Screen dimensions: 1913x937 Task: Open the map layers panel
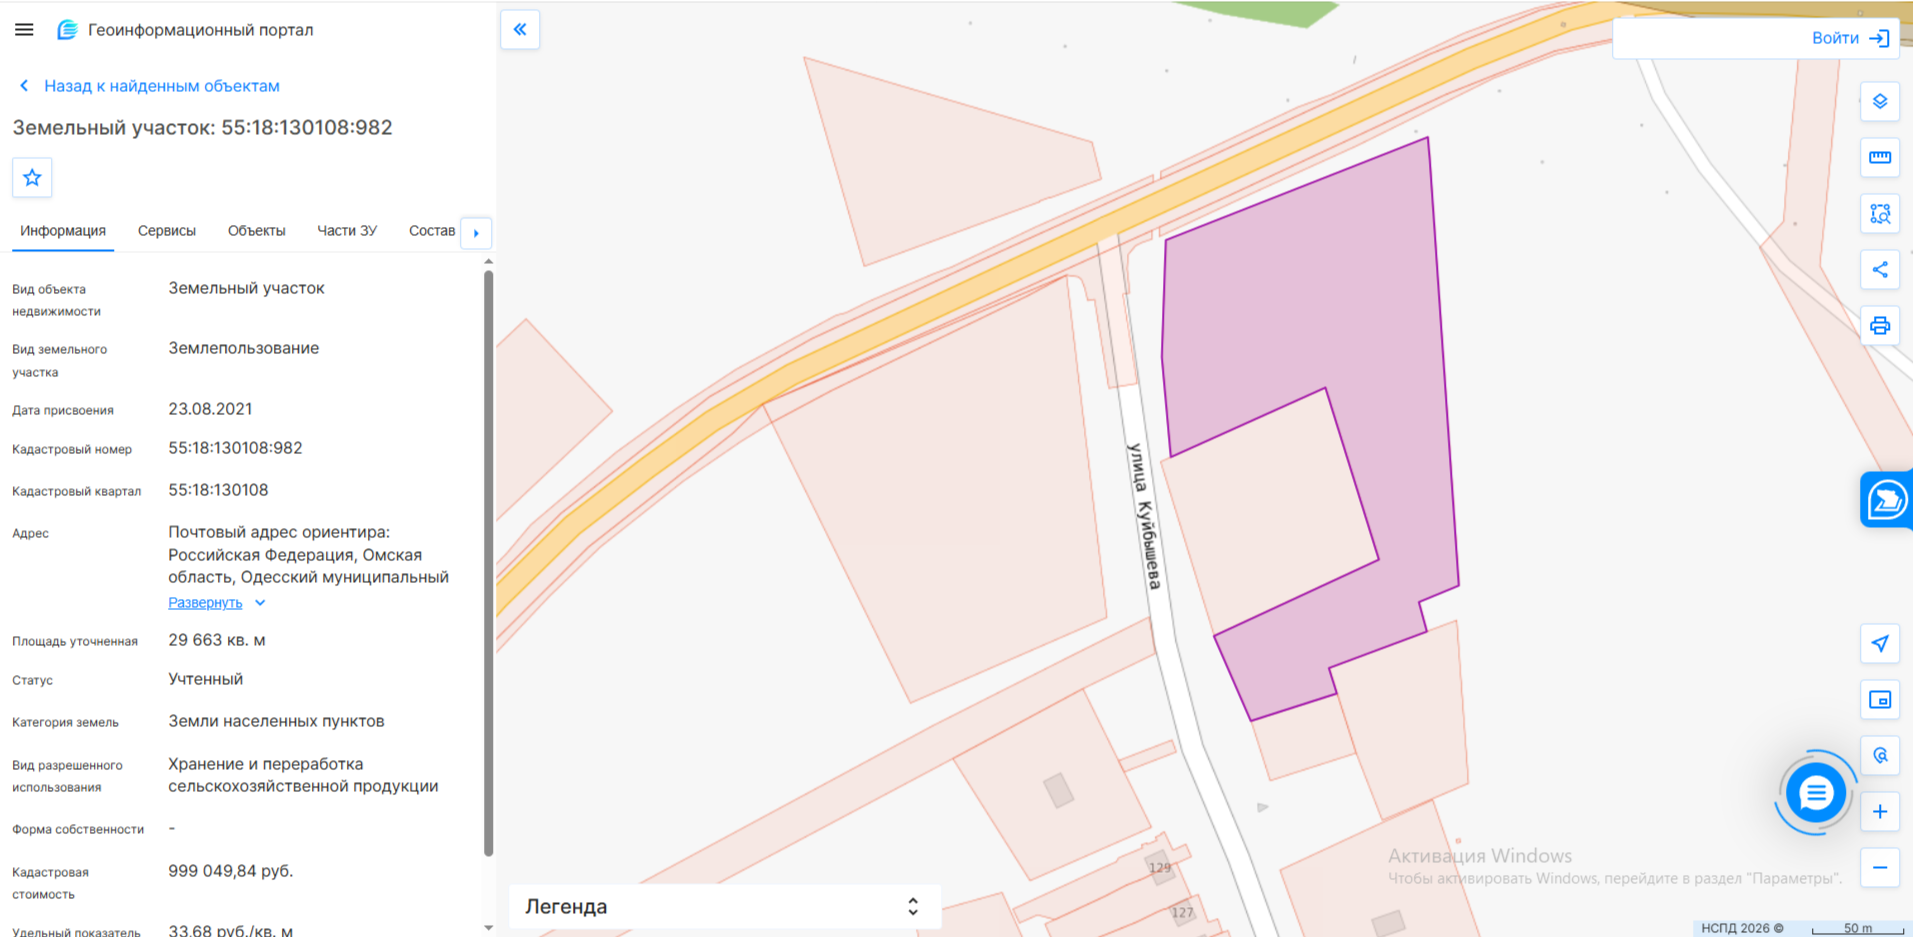coord(1880,102)
